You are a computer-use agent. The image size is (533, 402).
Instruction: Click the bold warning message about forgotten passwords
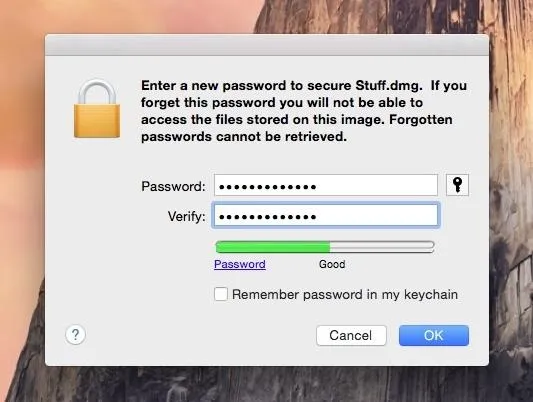304,111
